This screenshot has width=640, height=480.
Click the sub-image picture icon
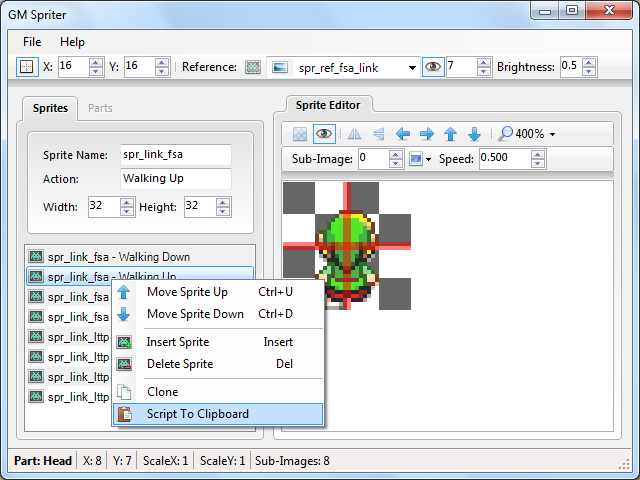click(x=416, y=159)
